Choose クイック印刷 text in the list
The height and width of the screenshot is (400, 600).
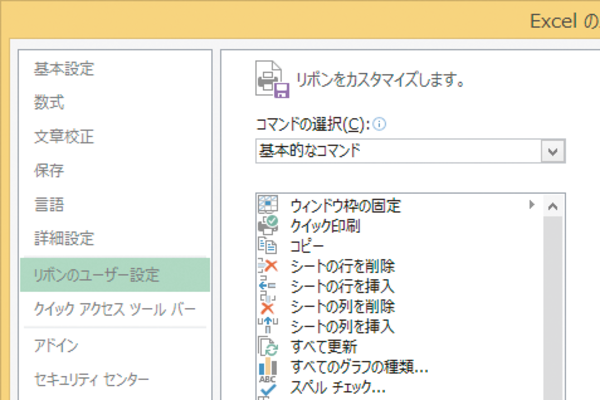(x=325, y=226)
